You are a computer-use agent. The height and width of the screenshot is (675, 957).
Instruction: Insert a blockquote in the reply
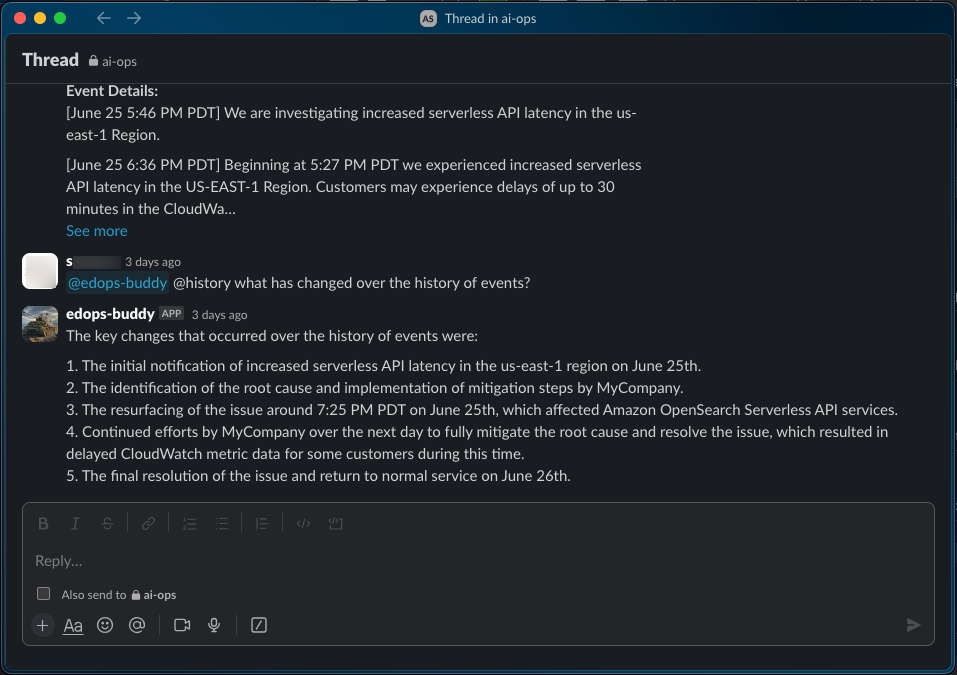262,524
